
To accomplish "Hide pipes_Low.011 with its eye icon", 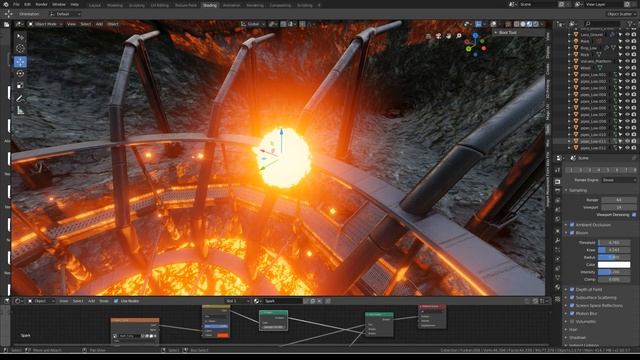I will click(x=627, y=141).
